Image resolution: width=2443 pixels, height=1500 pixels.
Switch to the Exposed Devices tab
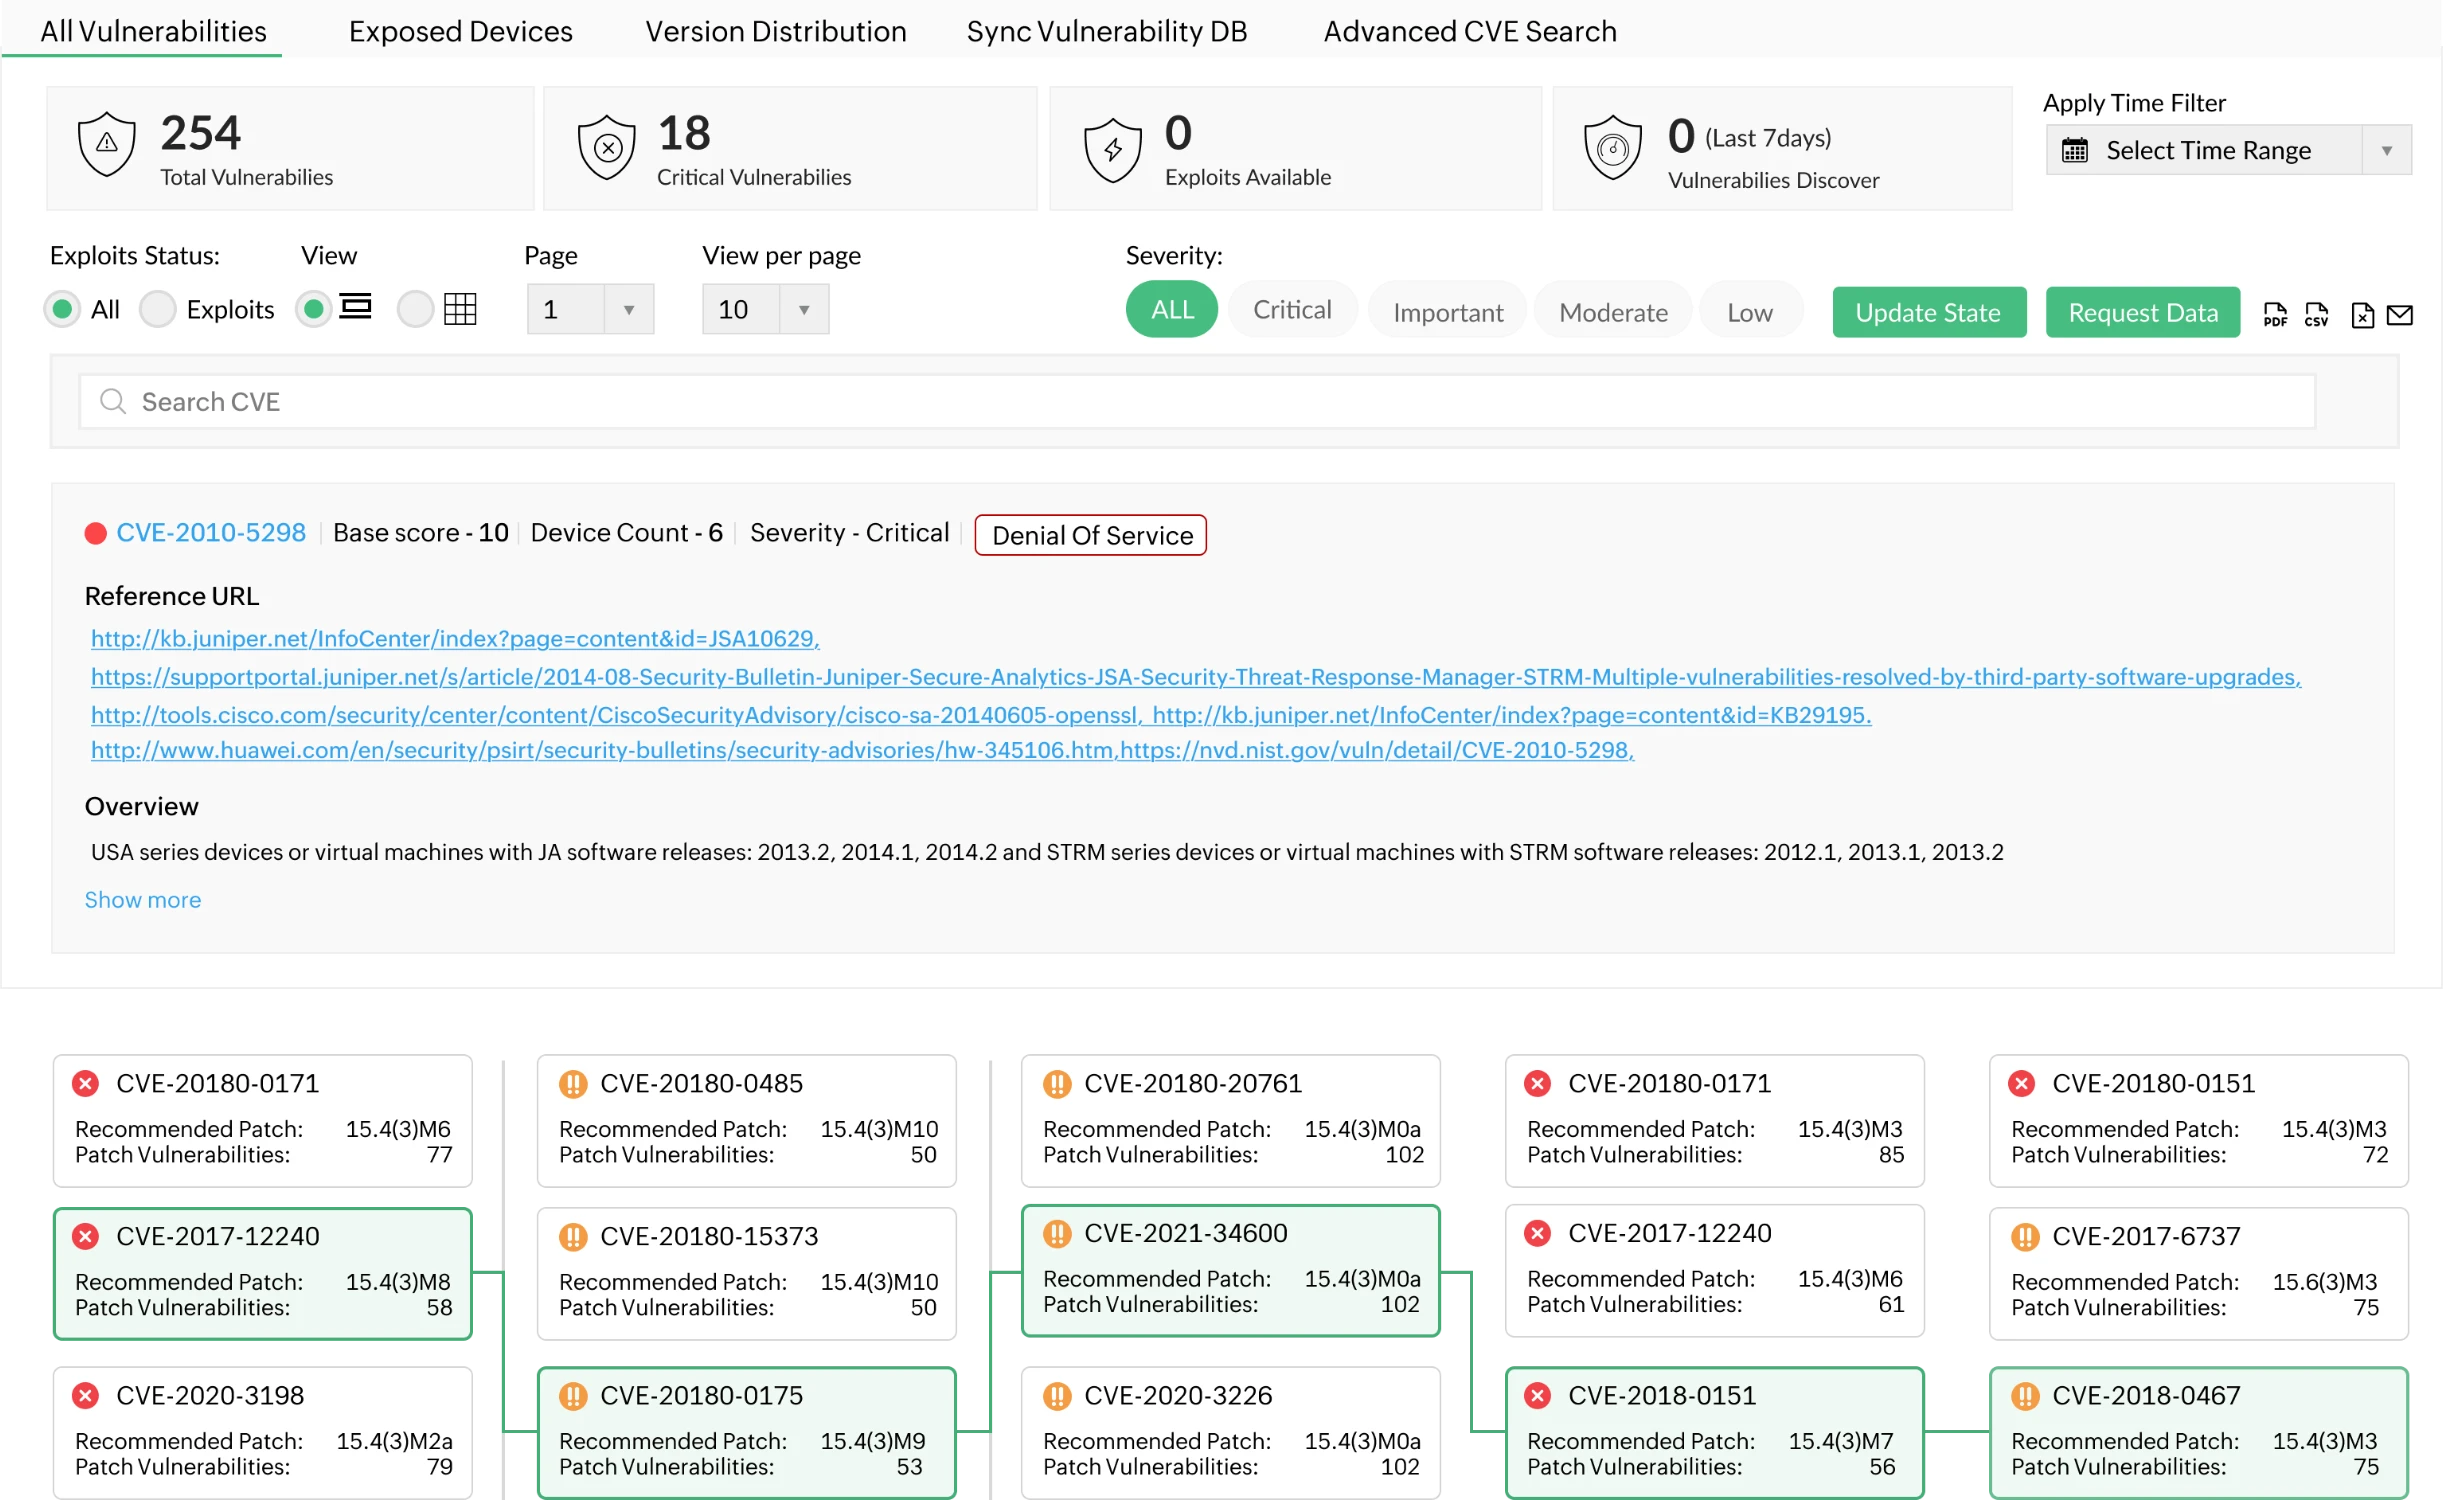[460, 31]
